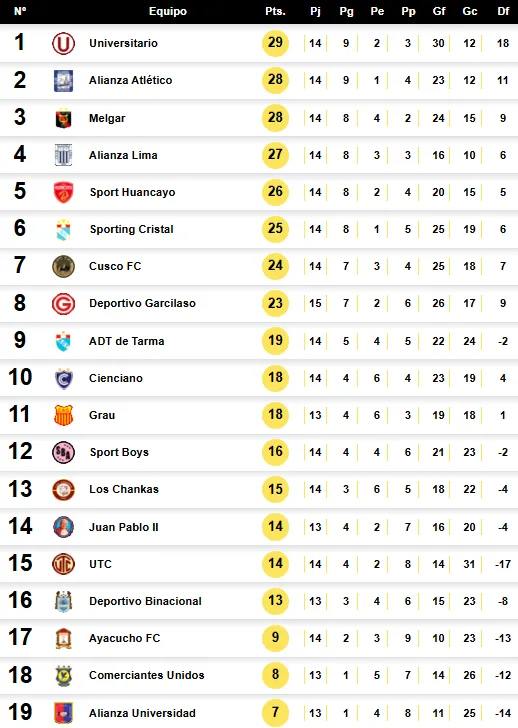Click the Alianza Atlético crest icon
The image size is (518, 728).
[x=63, y=80]
